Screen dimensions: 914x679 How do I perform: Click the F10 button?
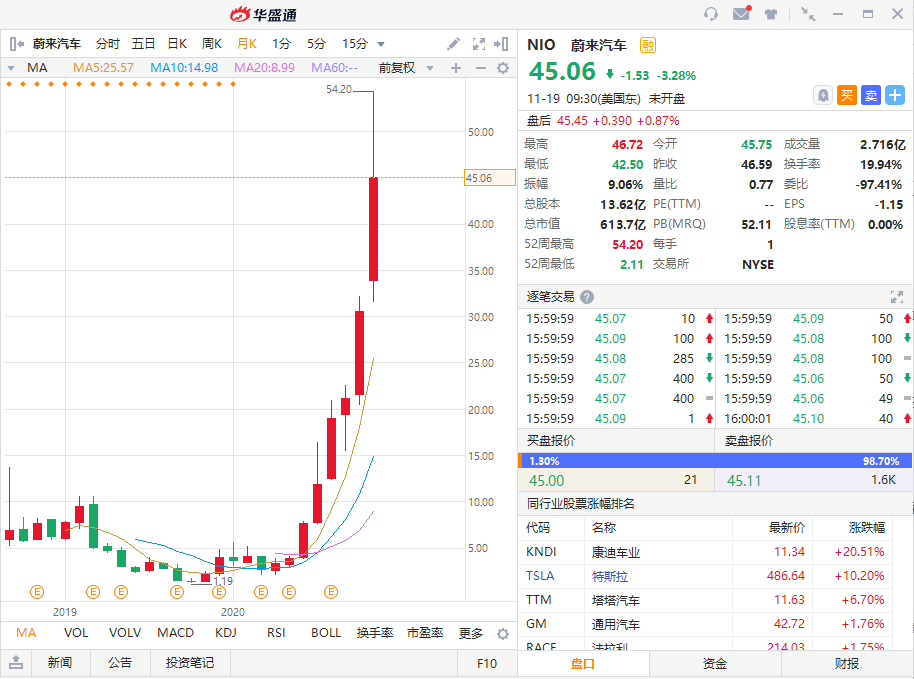point(487,663)
